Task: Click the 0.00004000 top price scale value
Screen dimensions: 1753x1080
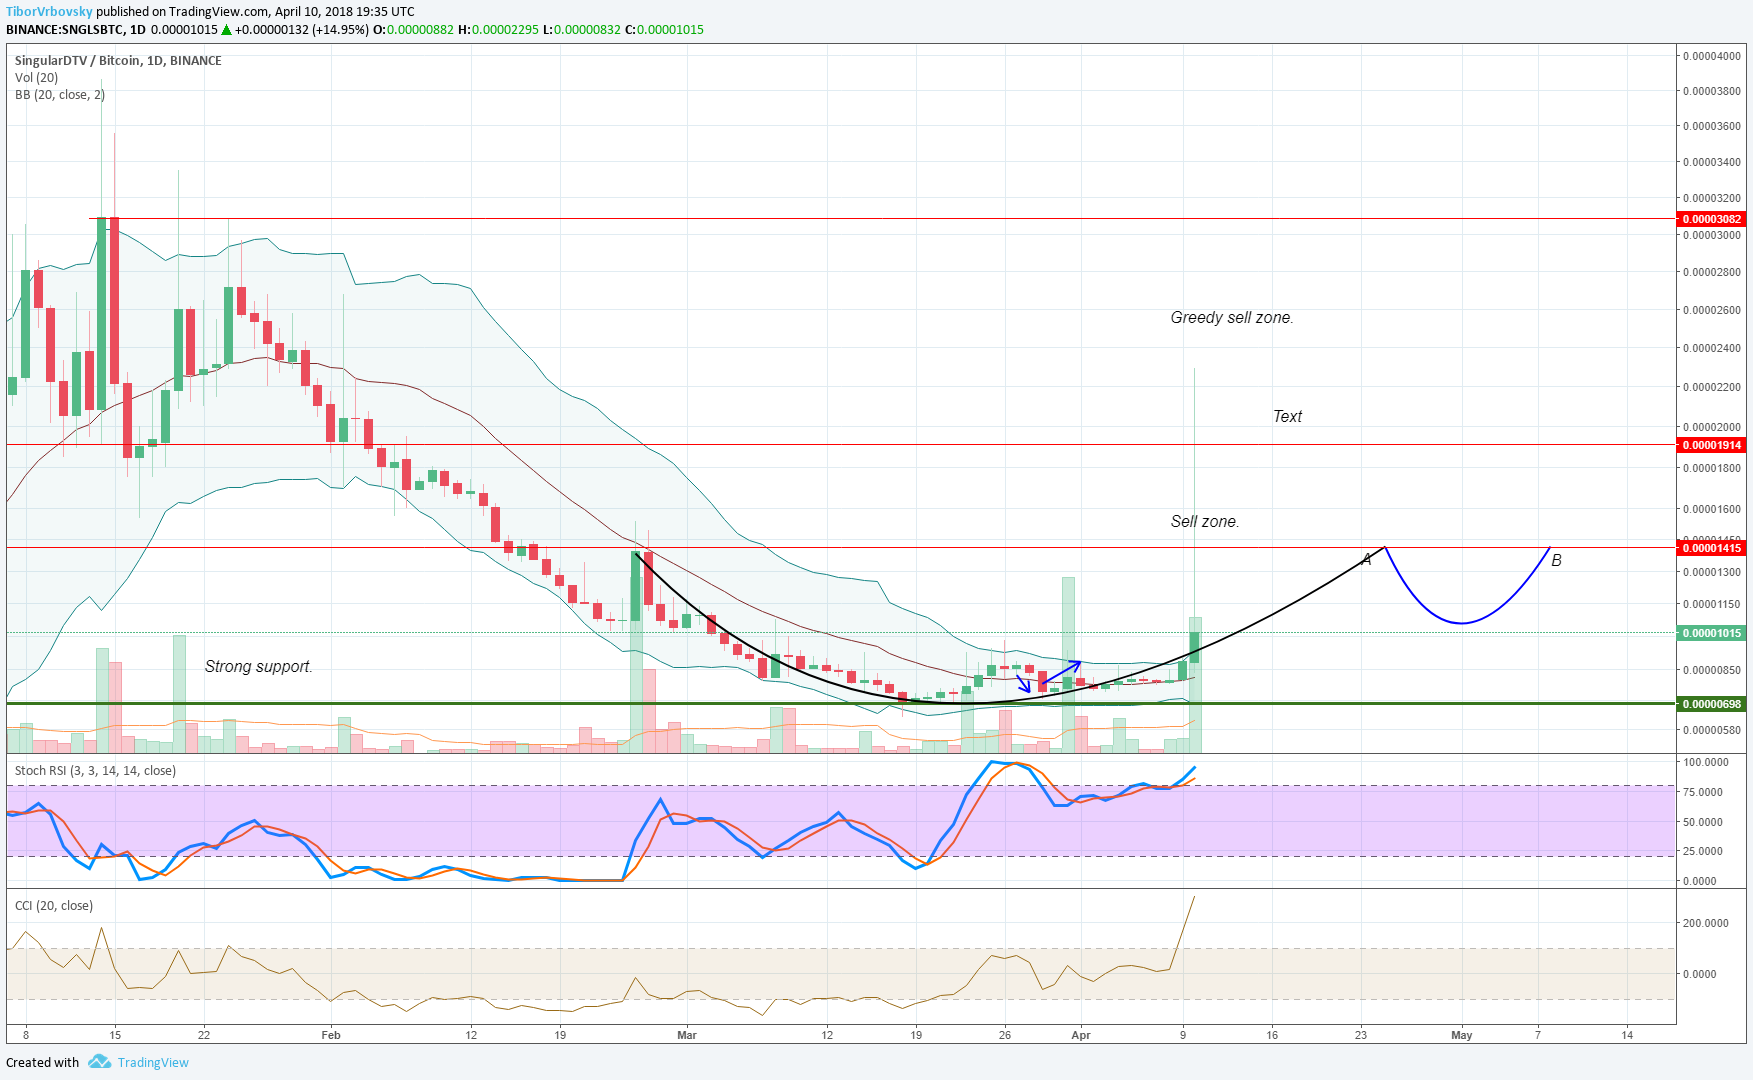Action: pos(1712,56)
